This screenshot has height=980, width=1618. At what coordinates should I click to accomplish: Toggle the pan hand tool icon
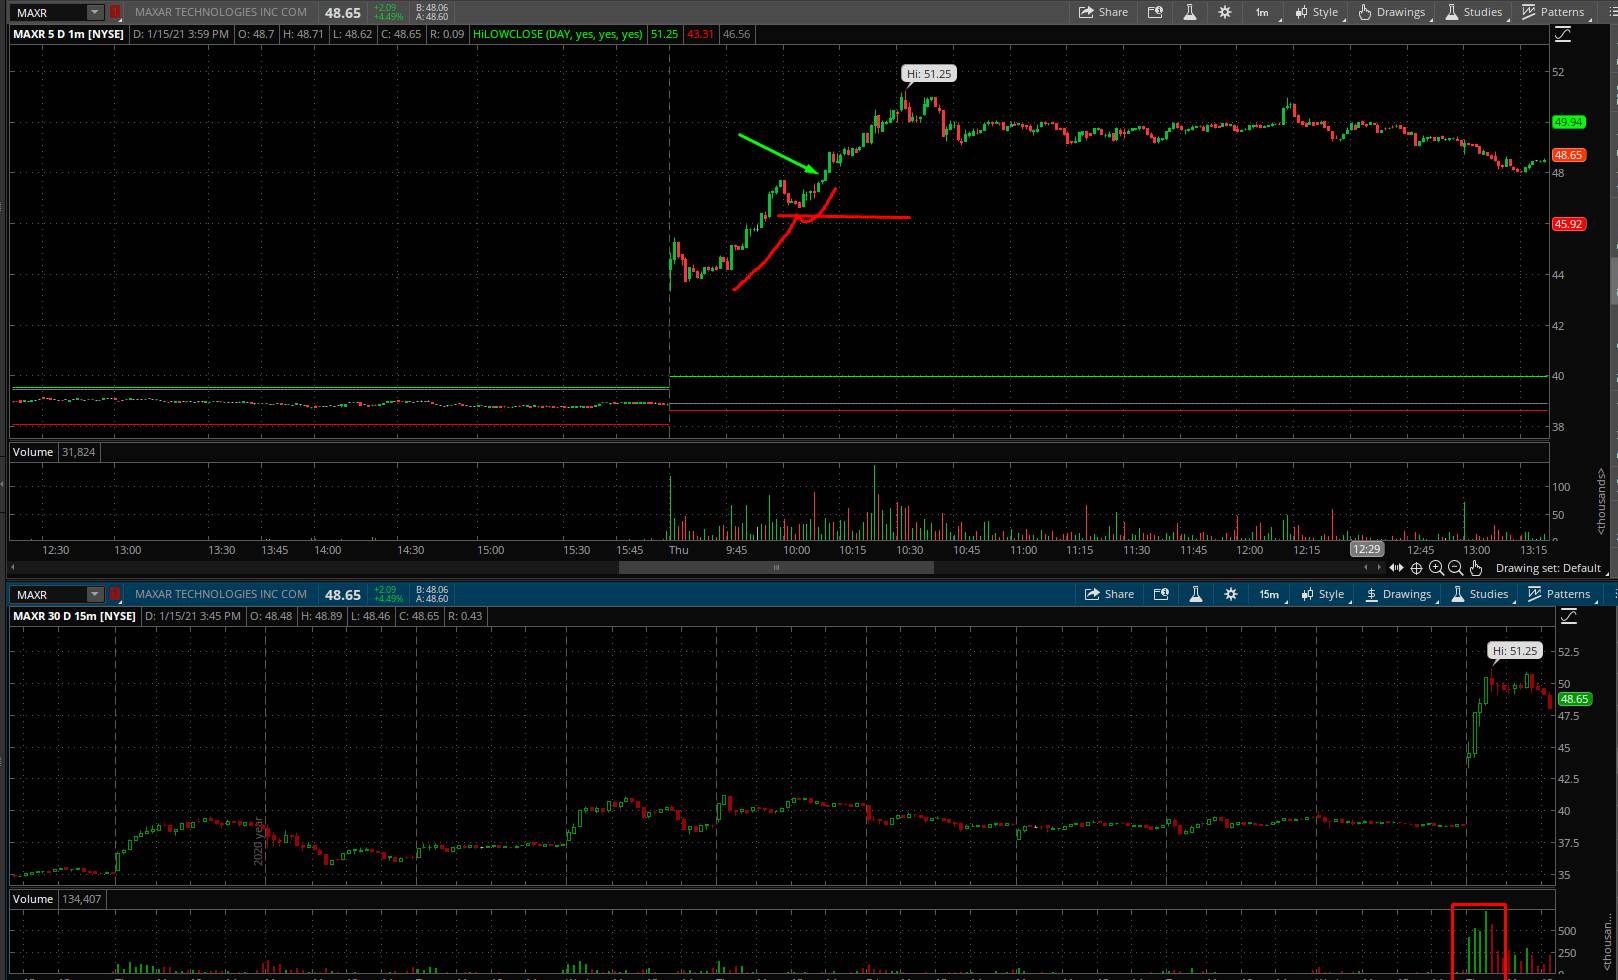coord(1476,568)
